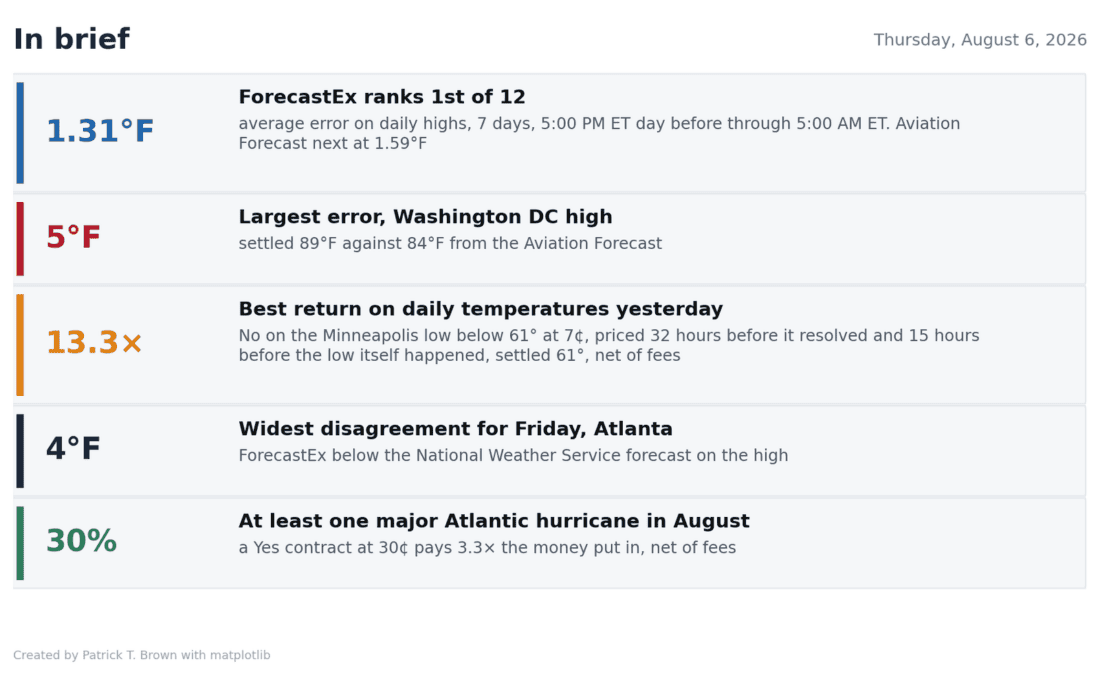This screenshot has width=1100, height=675.
Task: Click the blue color bar beside 1.31°F
Action: [x=20, y=133]
